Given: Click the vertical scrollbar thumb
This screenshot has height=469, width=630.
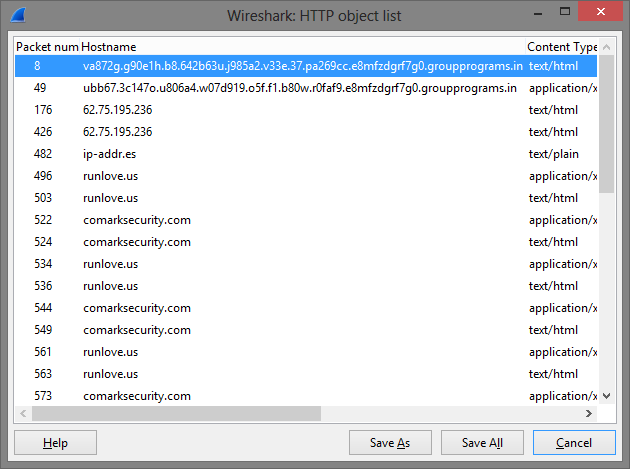Looking at the screenshot, I should (607, 124).
